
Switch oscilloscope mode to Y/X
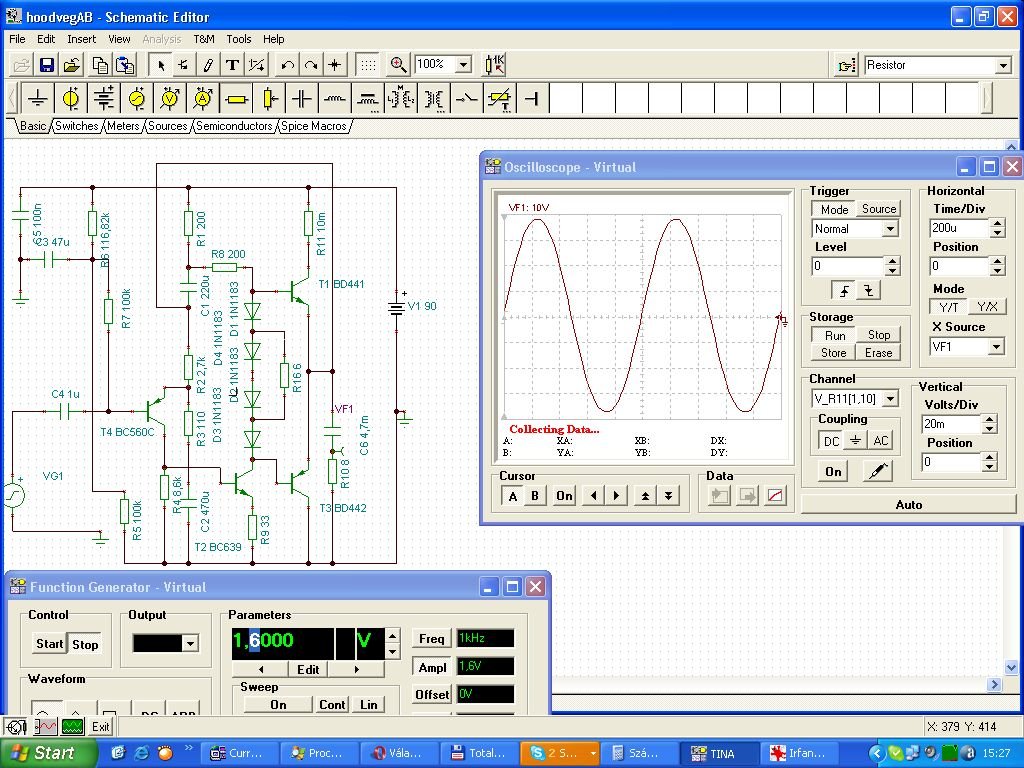point(986,307)
